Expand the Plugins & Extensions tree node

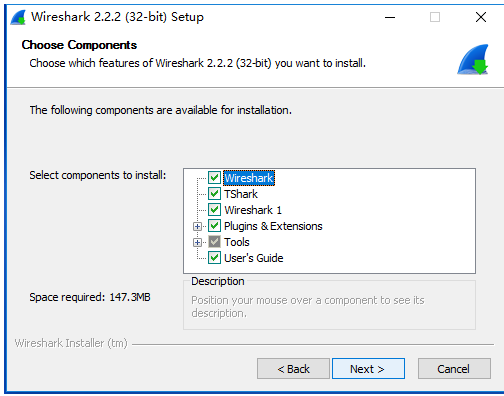(197, 226)
